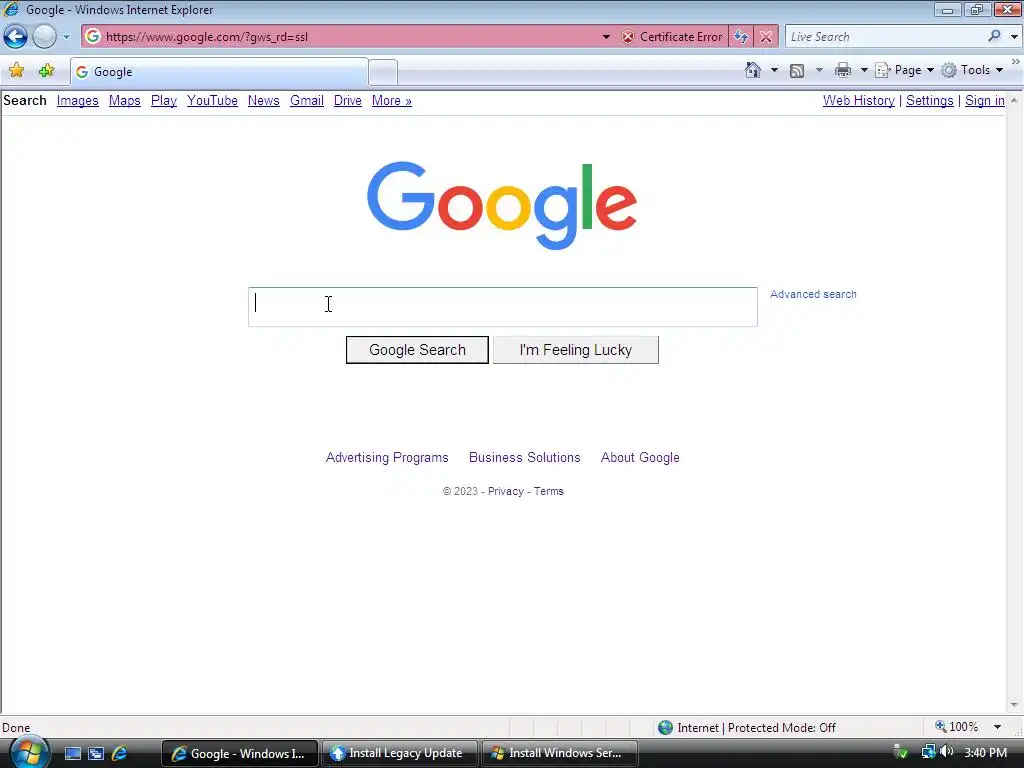The width and height of the screenshot is (1024, 768).
Task: Click the More » link
Action: pos(392,101)
